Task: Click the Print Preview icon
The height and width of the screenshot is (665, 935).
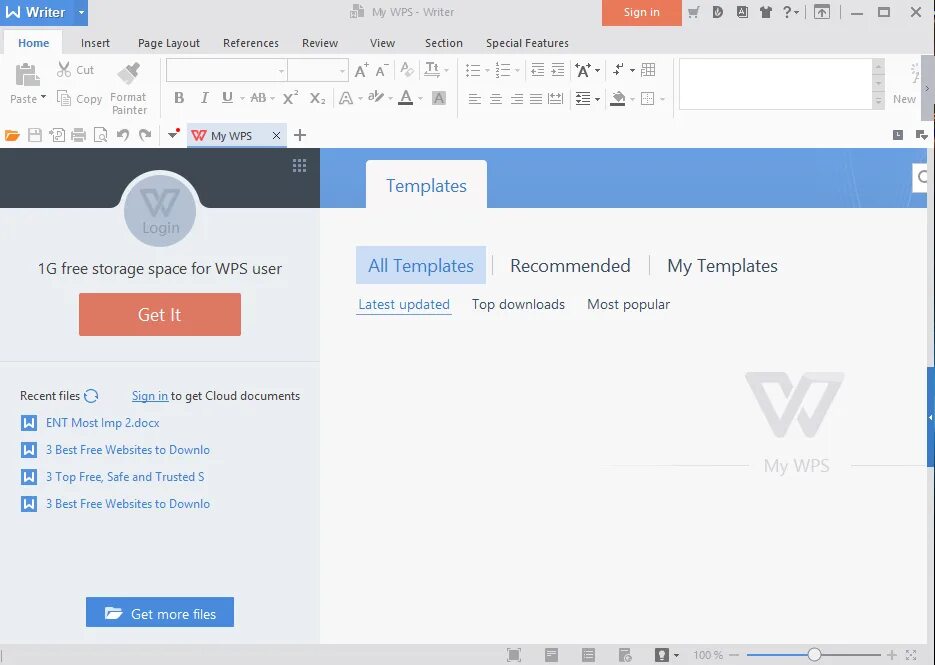Action: (x=101, y=135)
